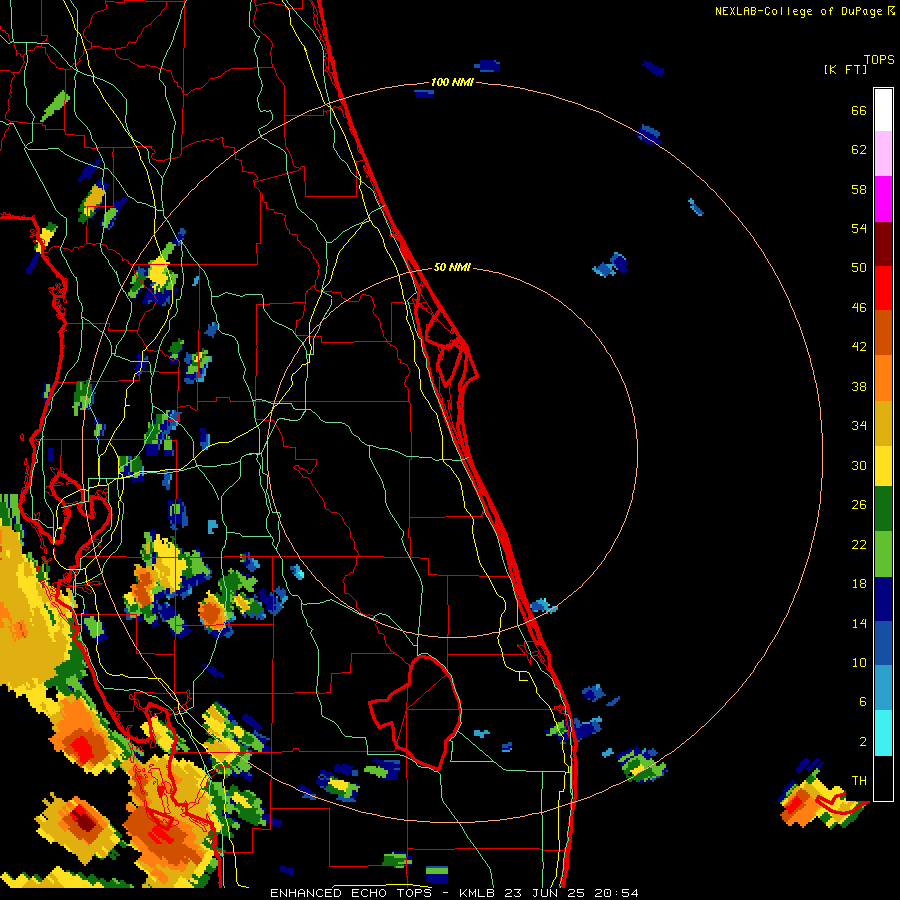This screenshot has width=900, height=900.
Task: Click the black threshold swatch in legend
Action: pos(883,778)
